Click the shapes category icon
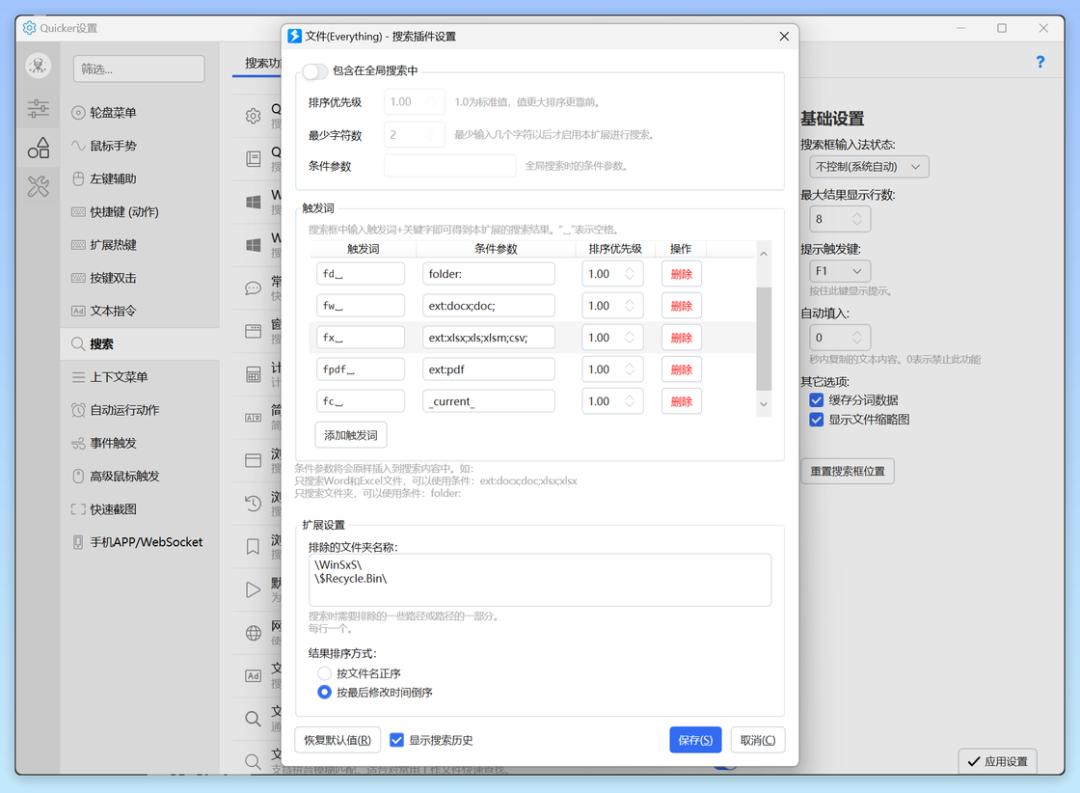 click(38, 147)
